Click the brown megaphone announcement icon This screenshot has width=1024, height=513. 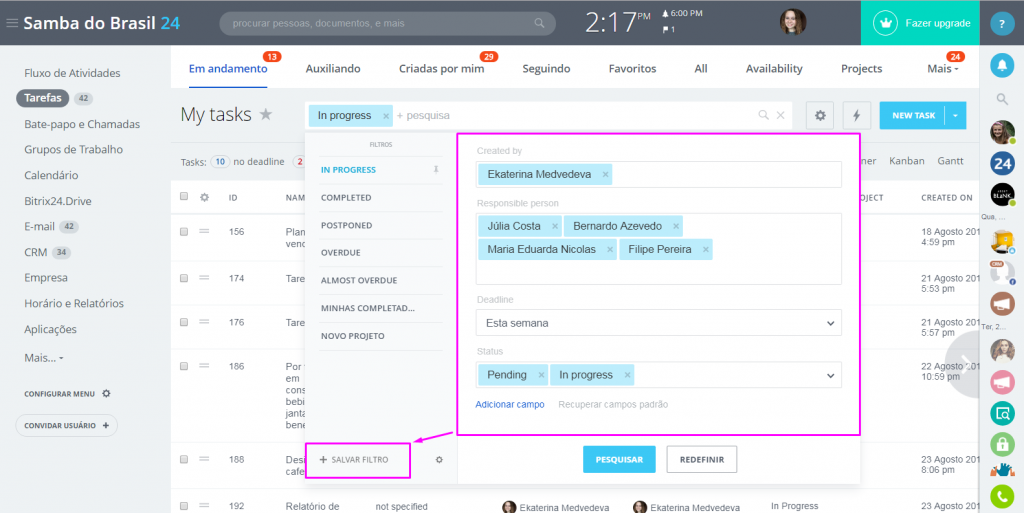click(1002, 303)
